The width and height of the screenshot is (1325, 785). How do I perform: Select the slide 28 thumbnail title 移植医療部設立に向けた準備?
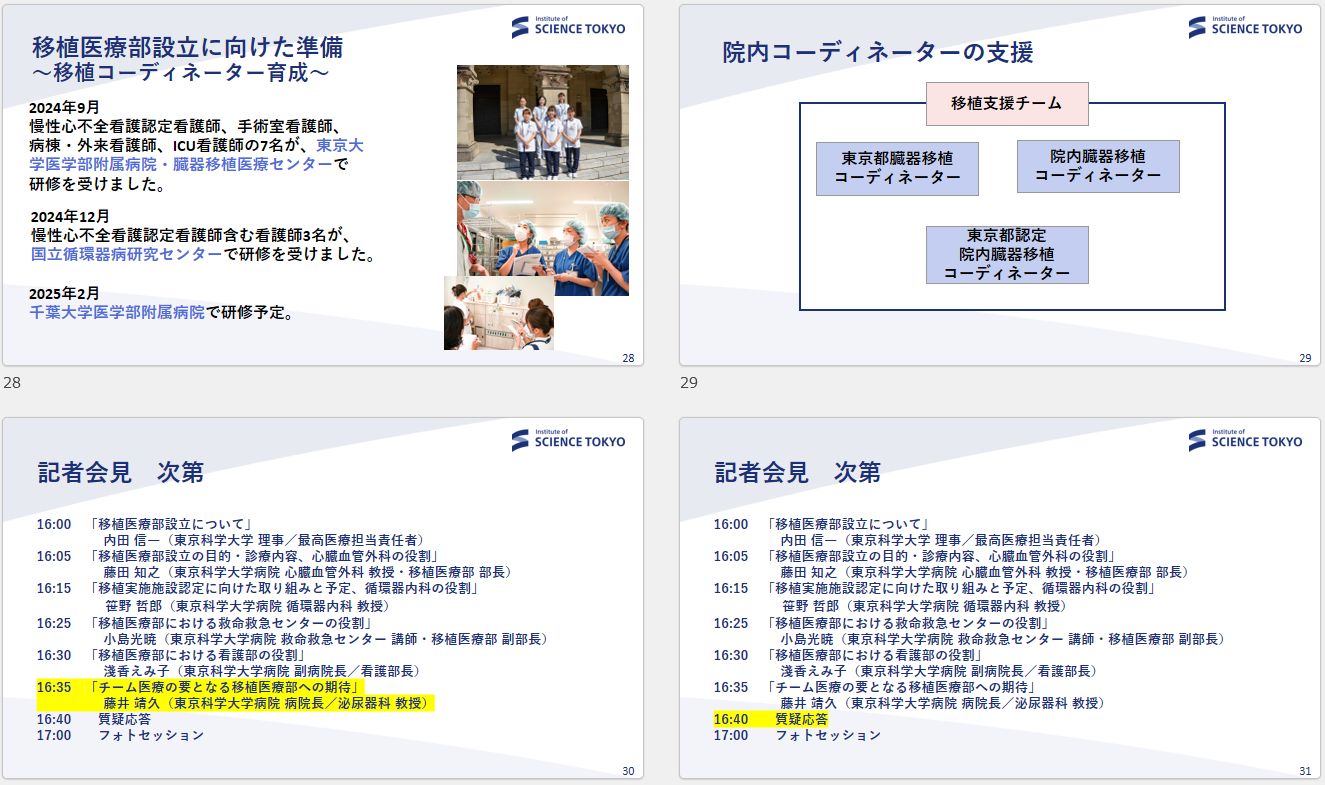pos(187,47)
